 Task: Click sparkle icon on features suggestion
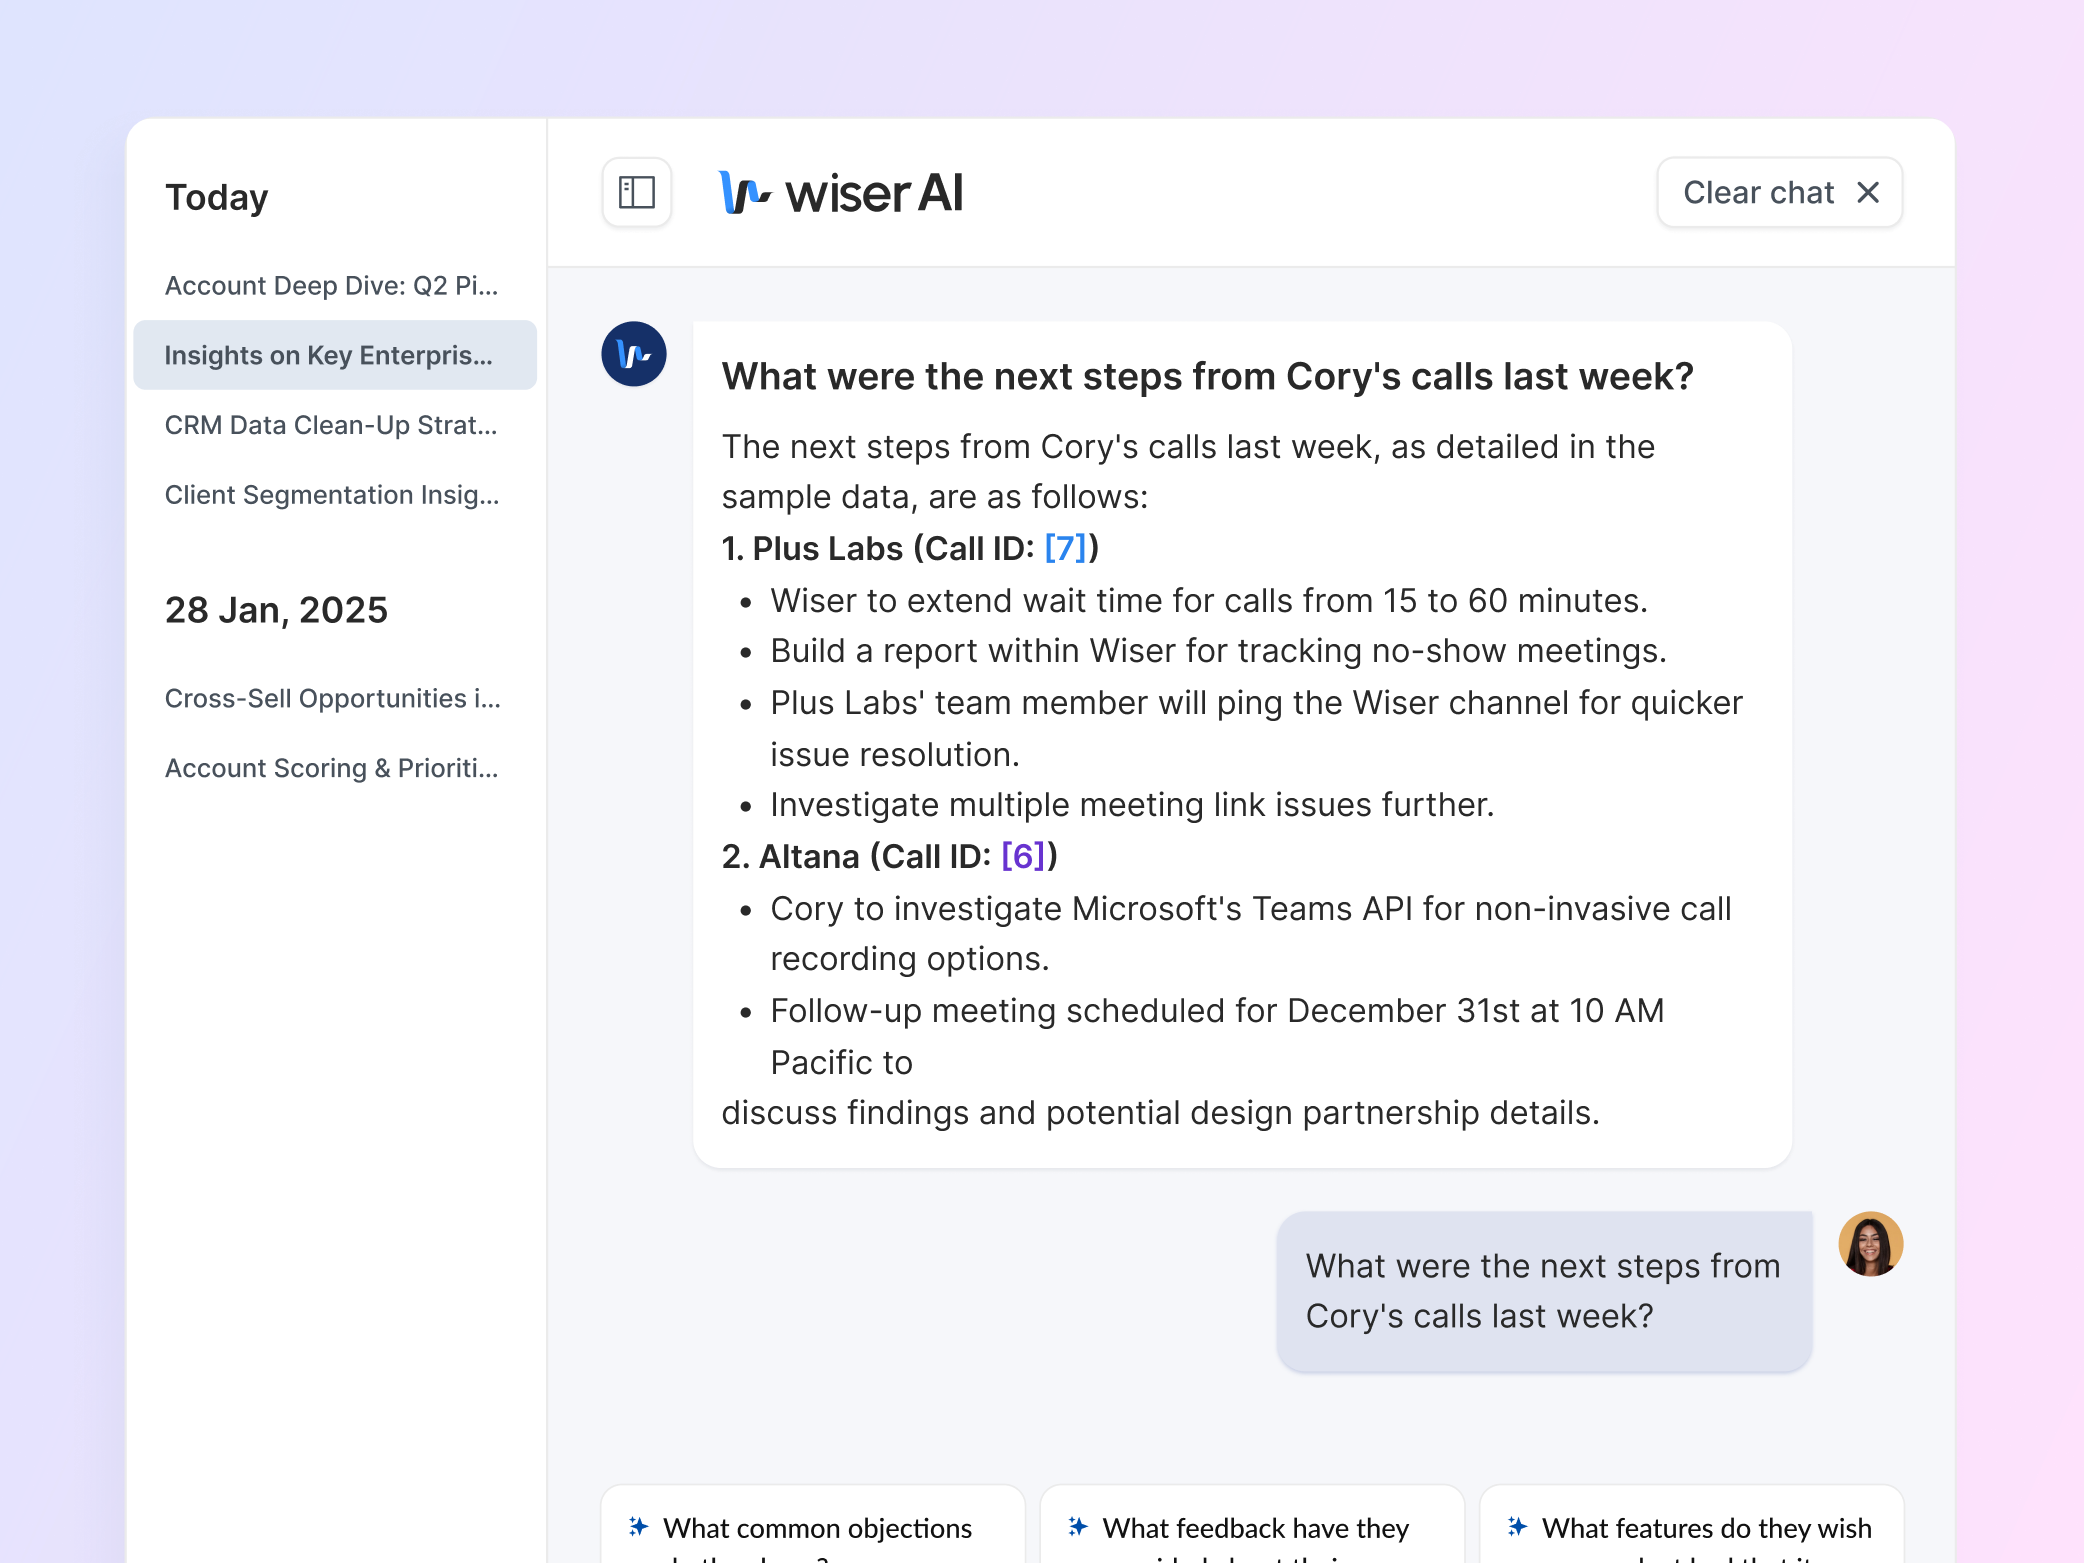click(1517, 1526)
